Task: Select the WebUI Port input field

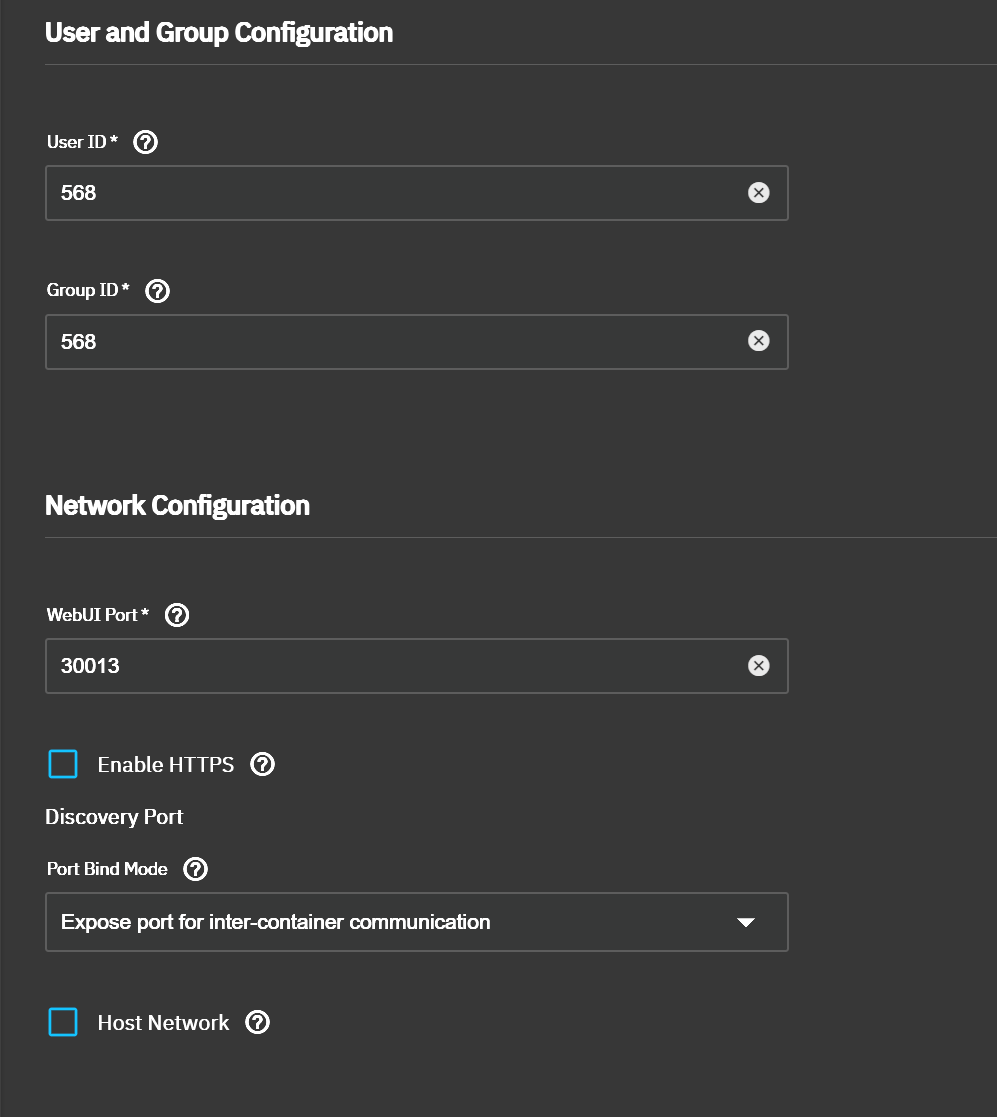Action: (390, 666)
